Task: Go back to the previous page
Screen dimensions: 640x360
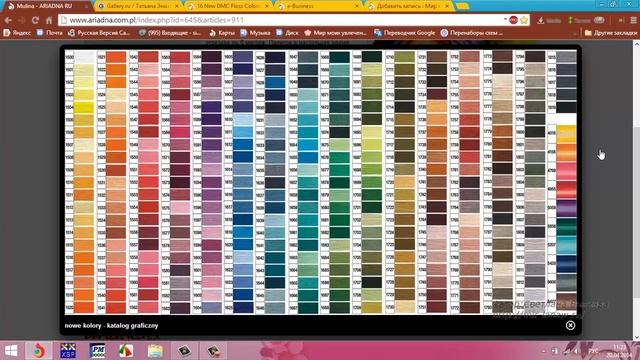Action: coord(8,20)
